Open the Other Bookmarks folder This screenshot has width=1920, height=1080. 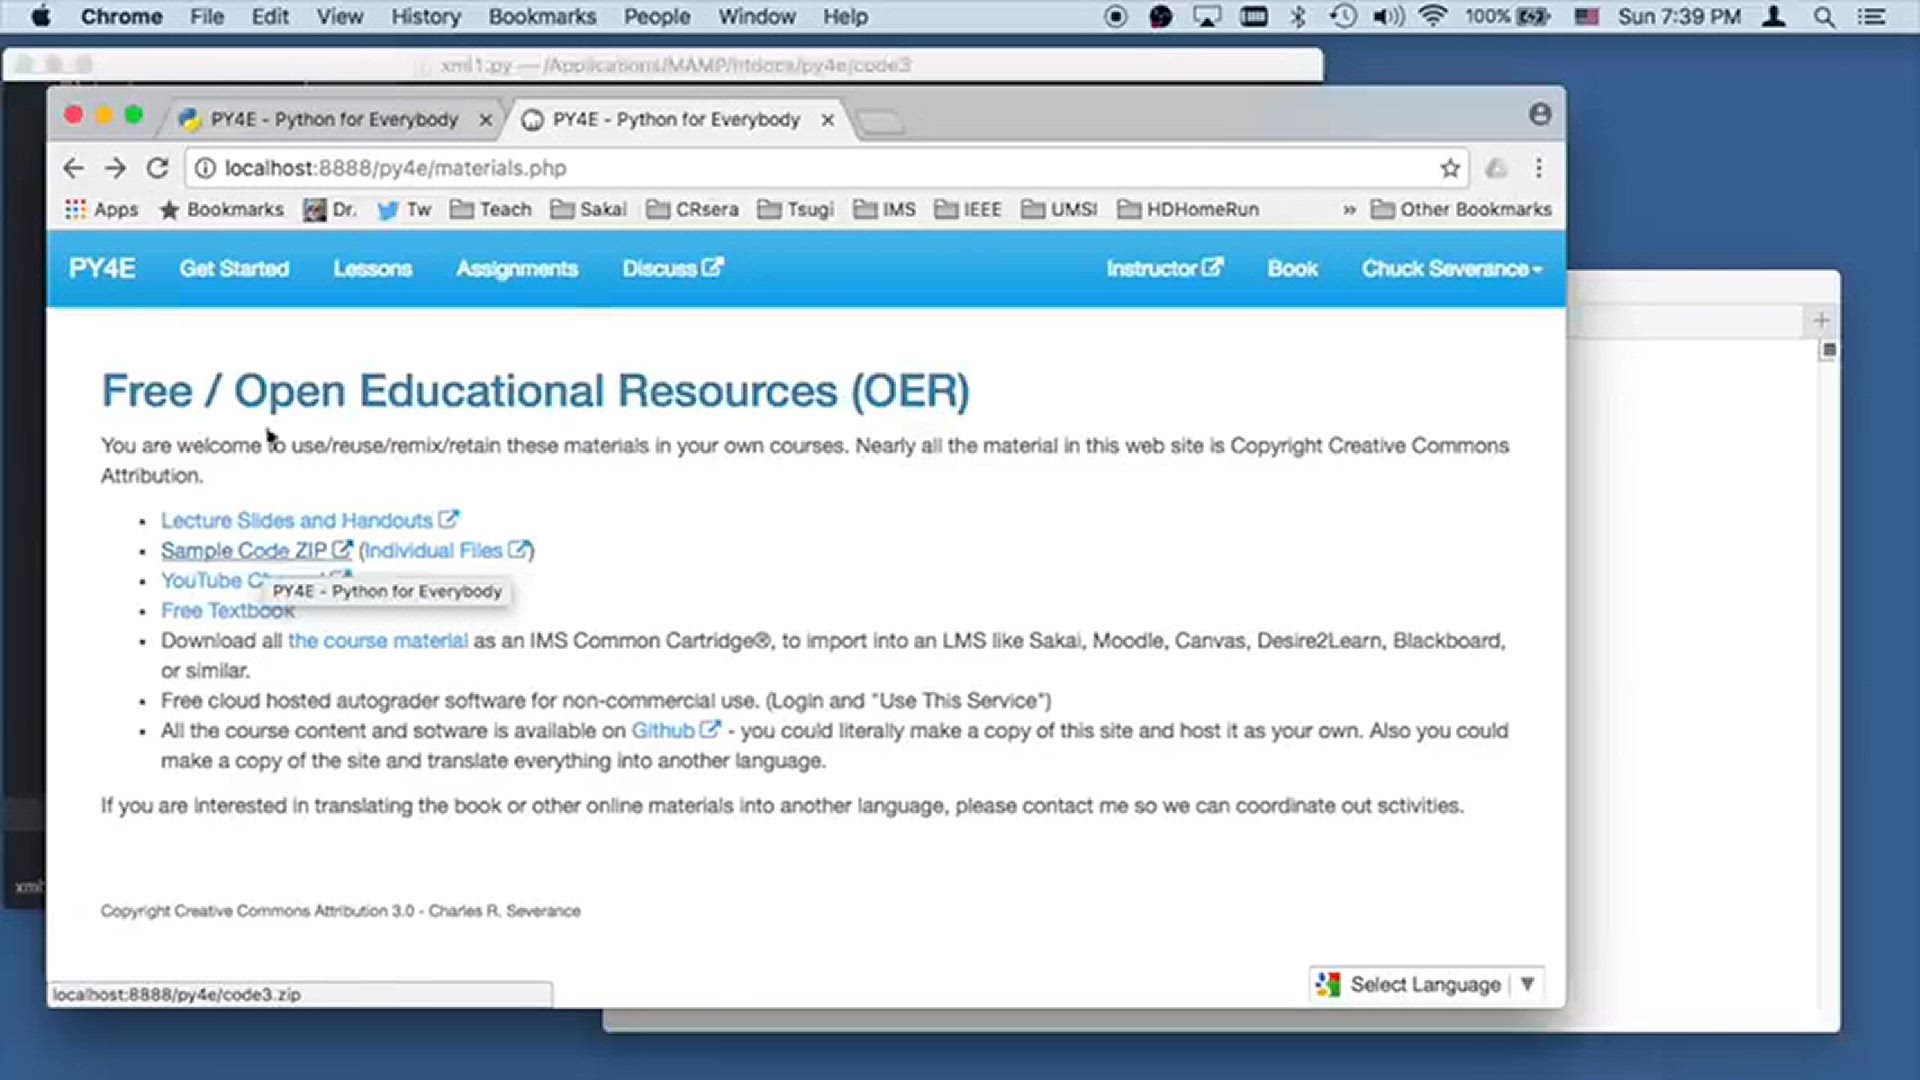pyautogui.click(x=1461, y=209)
